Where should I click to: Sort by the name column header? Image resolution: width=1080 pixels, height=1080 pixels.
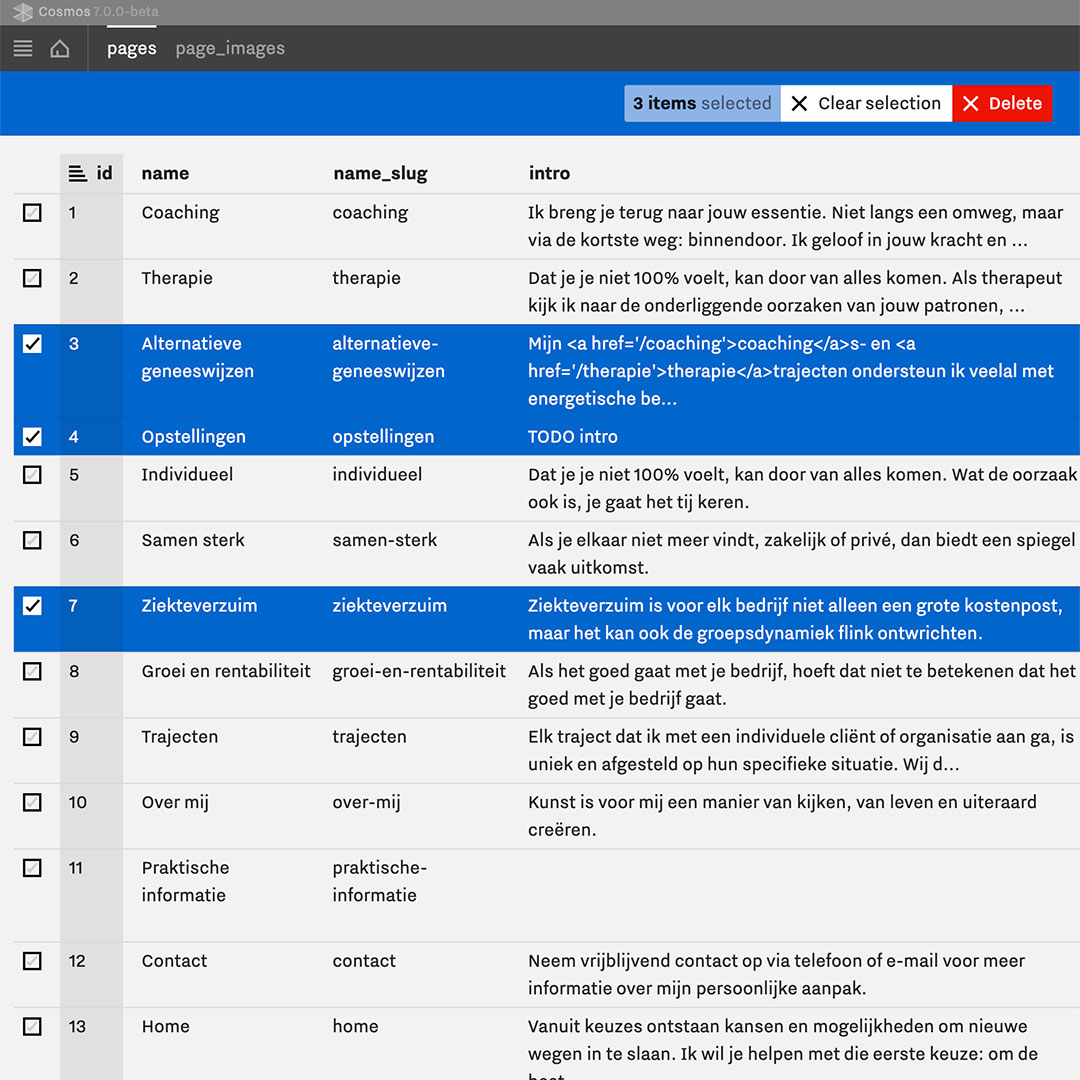point(165,174)
